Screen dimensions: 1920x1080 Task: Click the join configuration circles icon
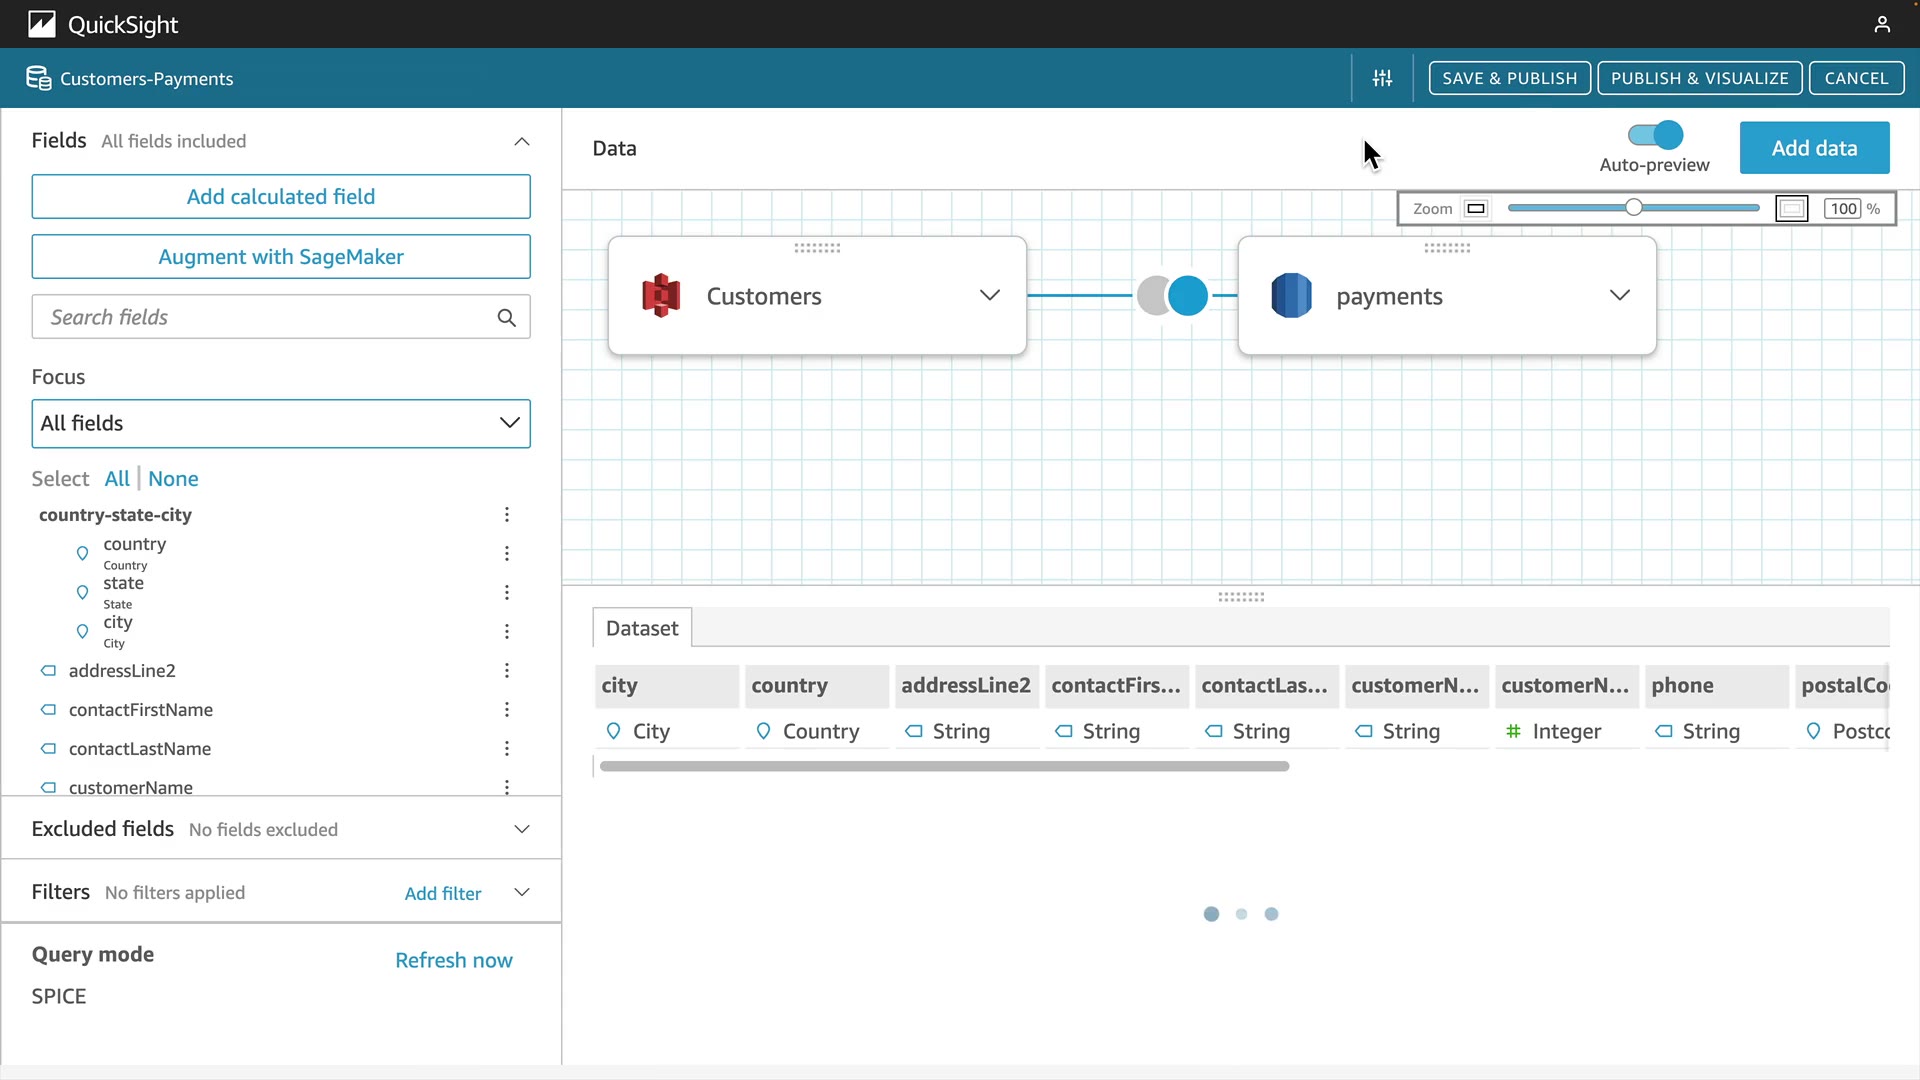click(x=1173, y=296)
